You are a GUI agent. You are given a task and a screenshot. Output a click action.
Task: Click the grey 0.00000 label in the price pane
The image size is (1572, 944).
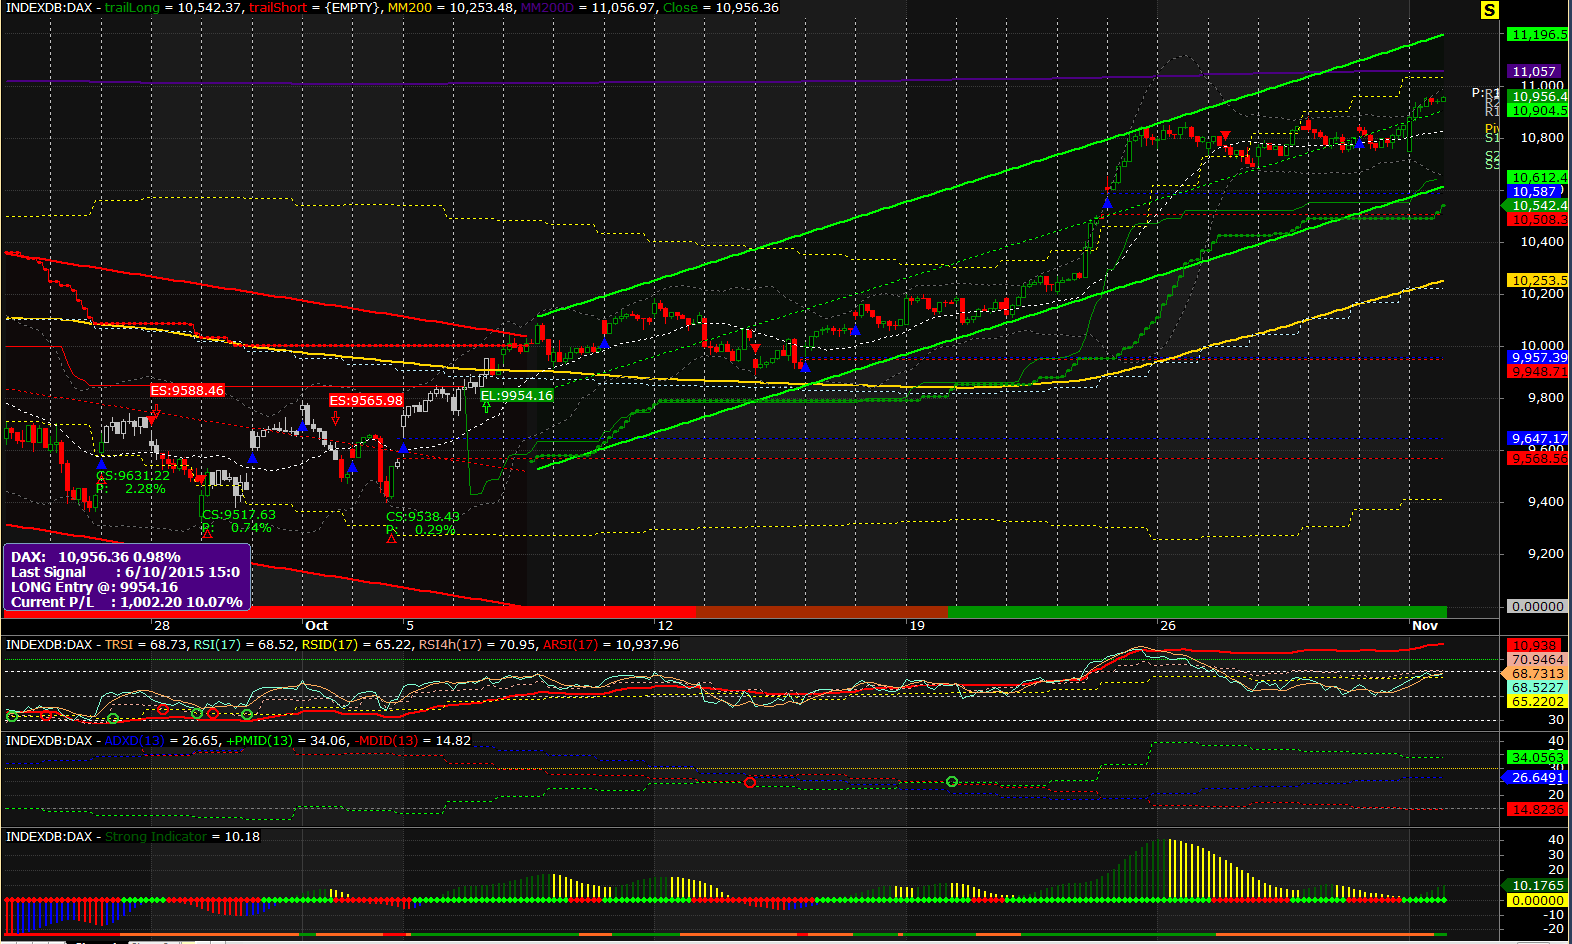pos(1538,606)
